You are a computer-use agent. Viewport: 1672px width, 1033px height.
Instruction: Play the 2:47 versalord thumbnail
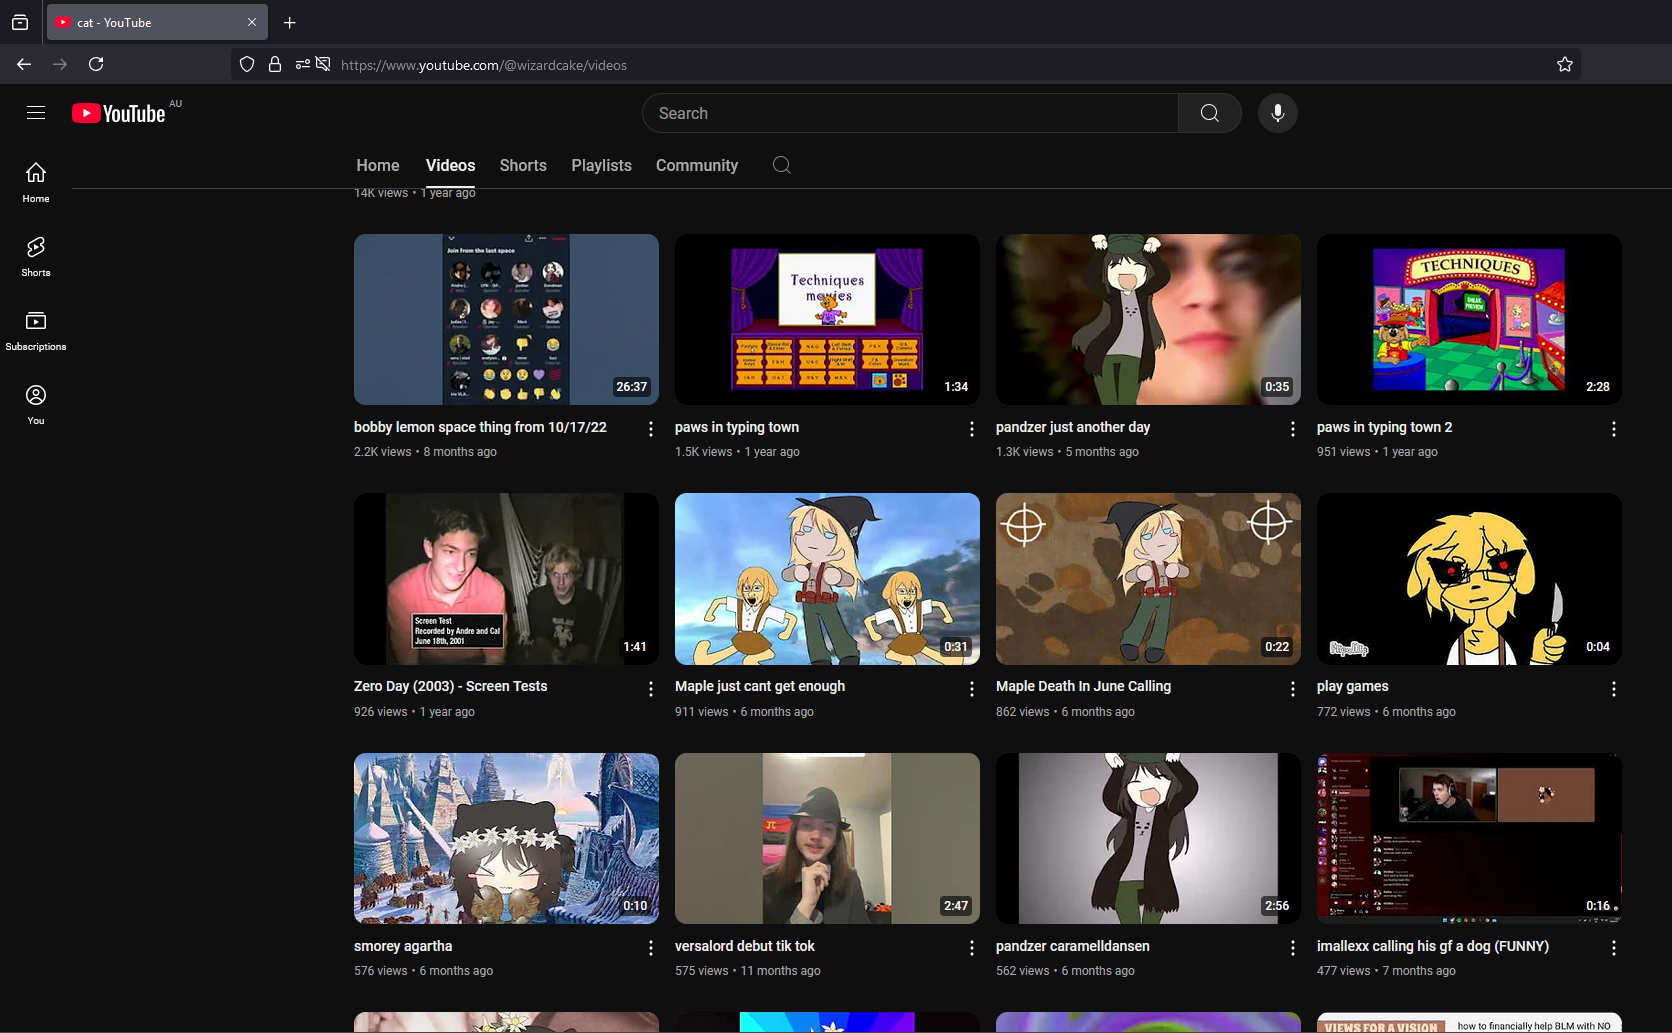827,838
